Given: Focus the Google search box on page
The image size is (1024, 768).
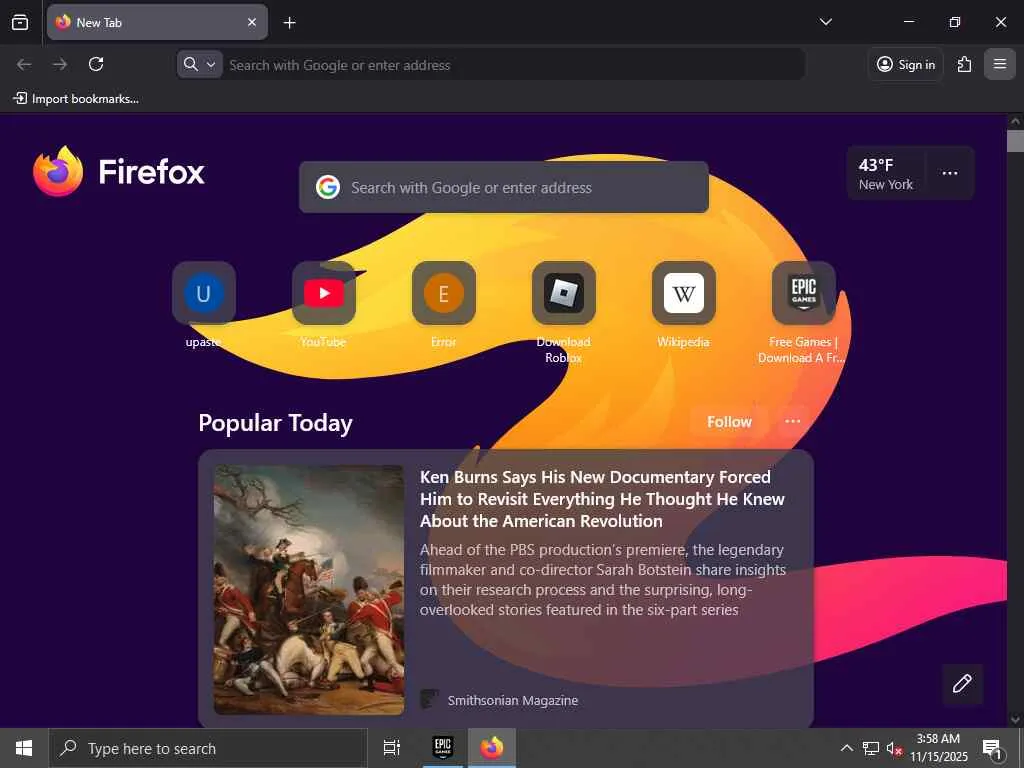Looking at the screenshot, I should tap(504, 187).
